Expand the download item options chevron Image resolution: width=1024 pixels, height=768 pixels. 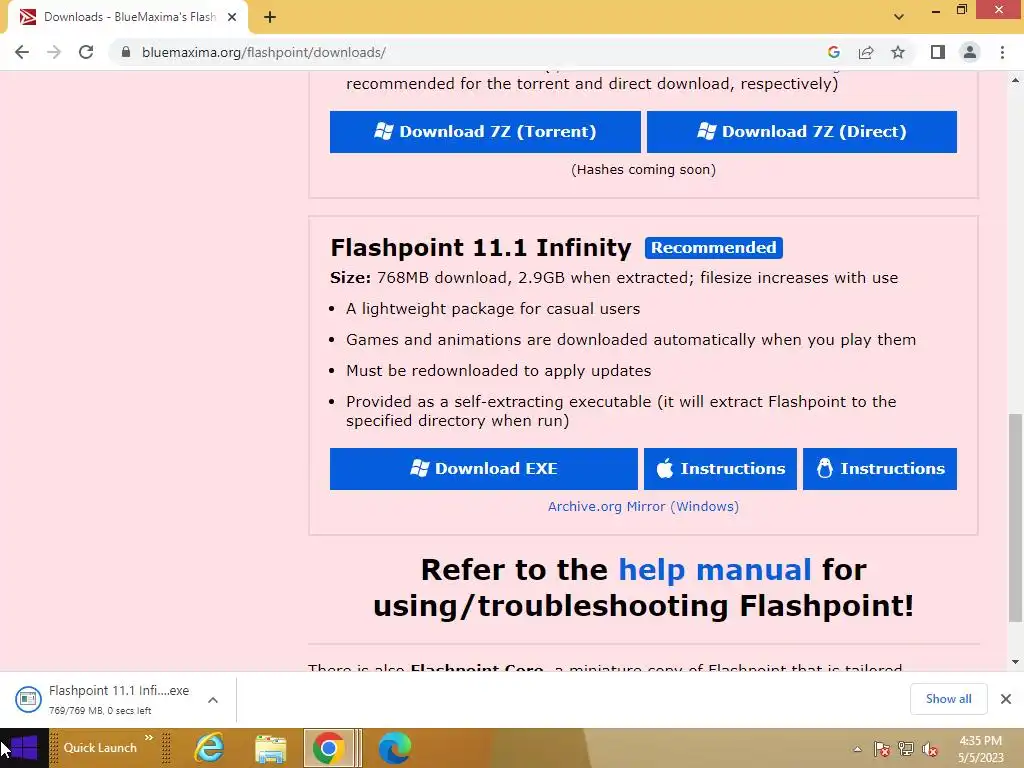pos(212,700)
